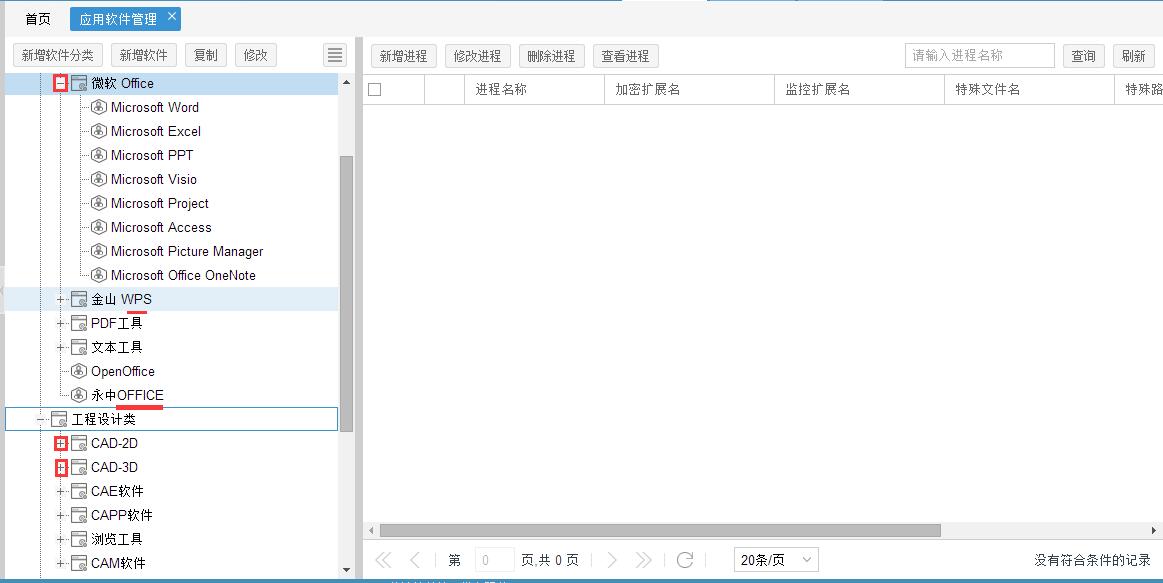Click the next-page arrow icon
The height and width of the screenshot is (583, 1163).
tap(612, 559)
